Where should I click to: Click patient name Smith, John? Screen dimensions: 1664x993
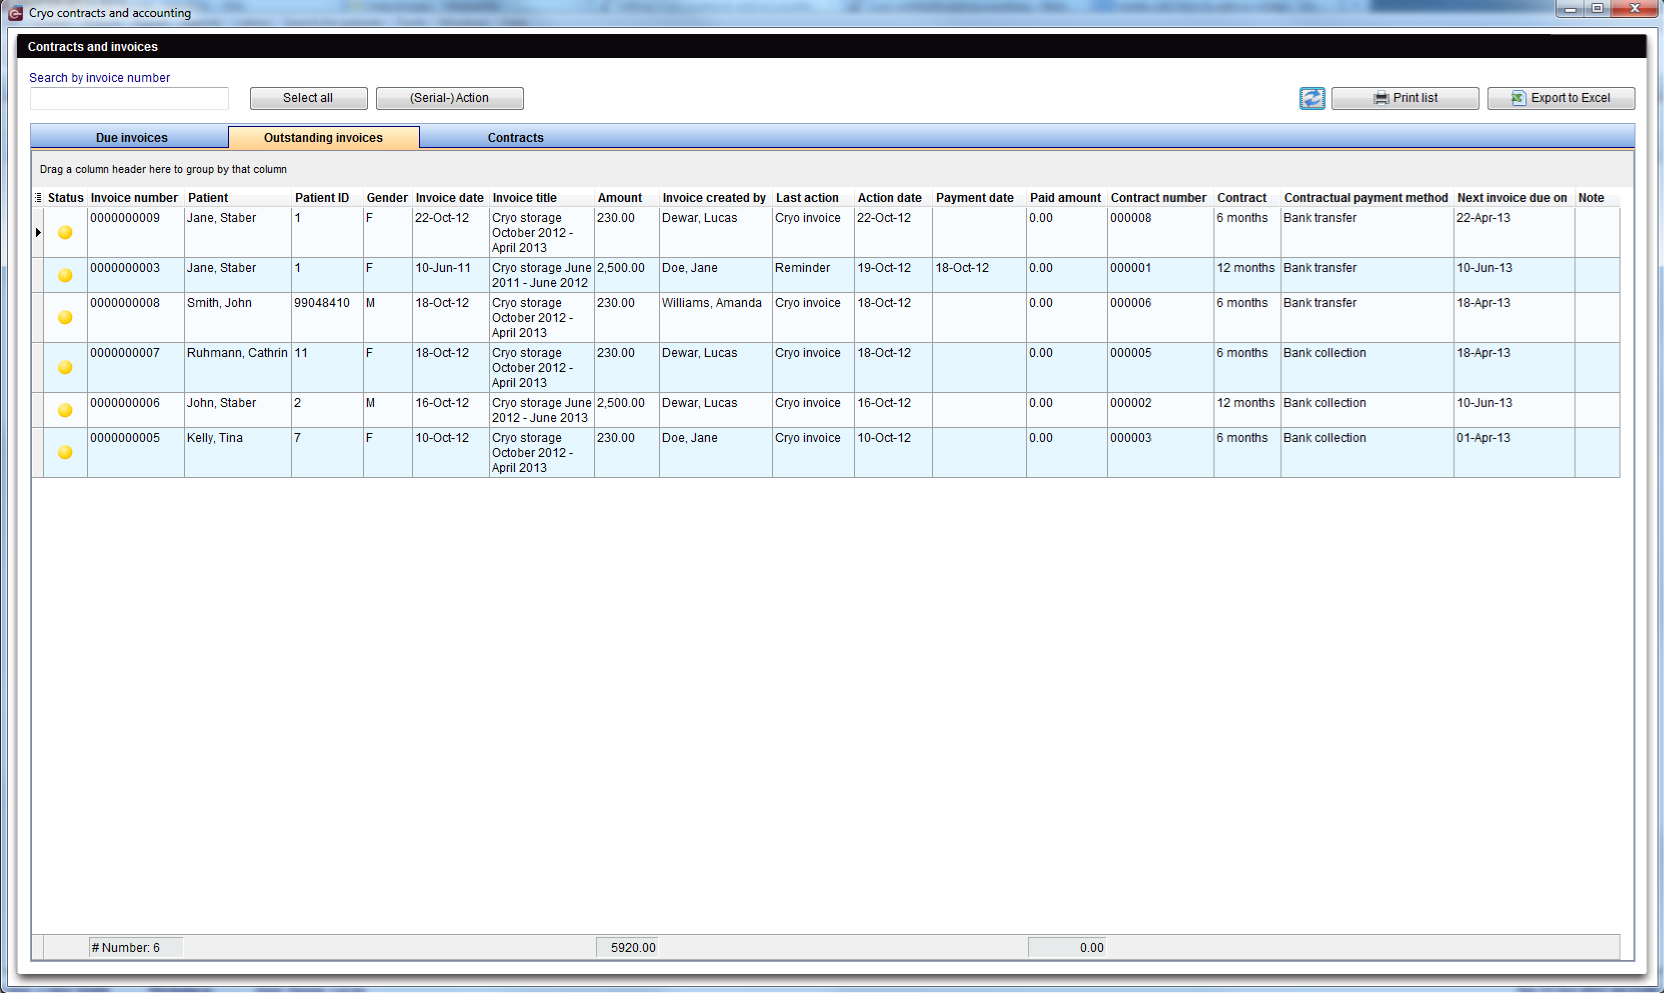[219, 303]
